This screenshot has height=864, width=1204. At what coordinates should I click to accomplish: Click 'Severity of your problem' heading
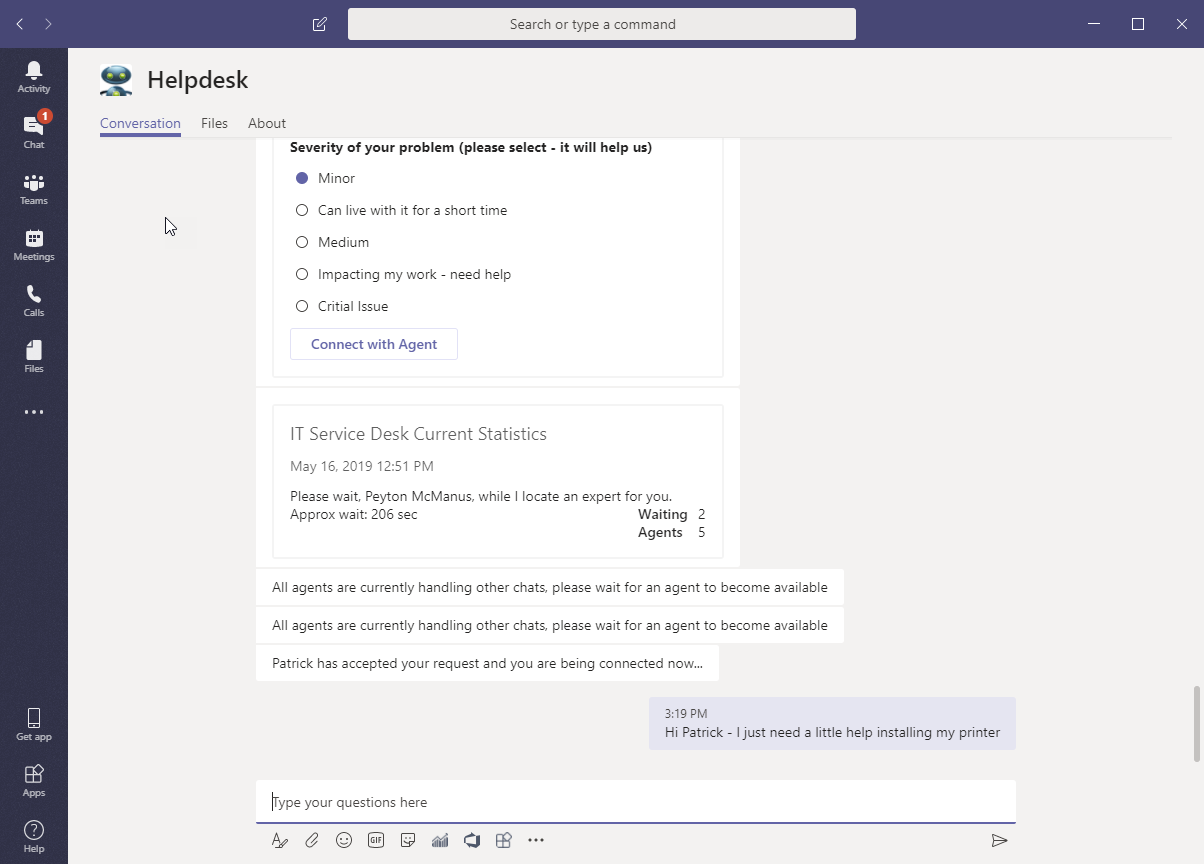(471, 147)
